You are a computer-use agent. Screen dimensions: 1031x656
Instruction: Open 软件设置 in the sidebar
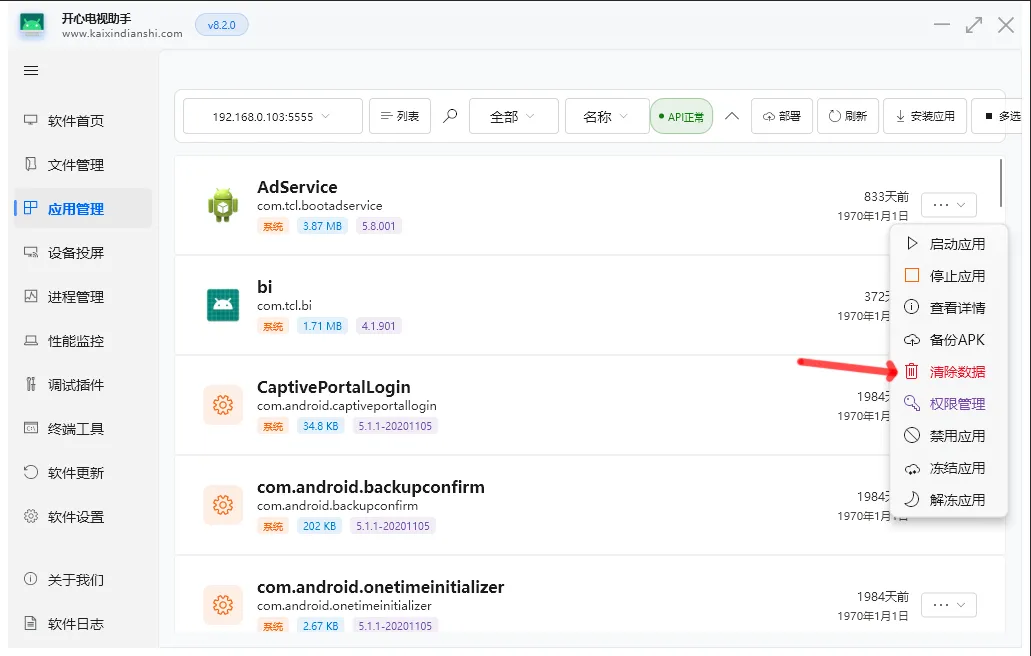pyautogui.click(x=83, y=517)
